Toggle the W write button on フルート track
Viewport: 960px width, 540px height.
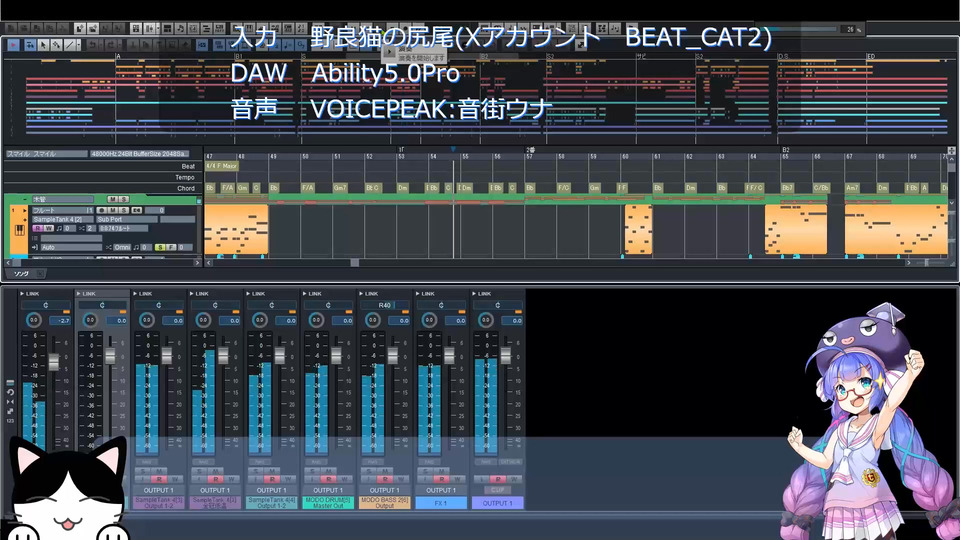coord(48,228)
